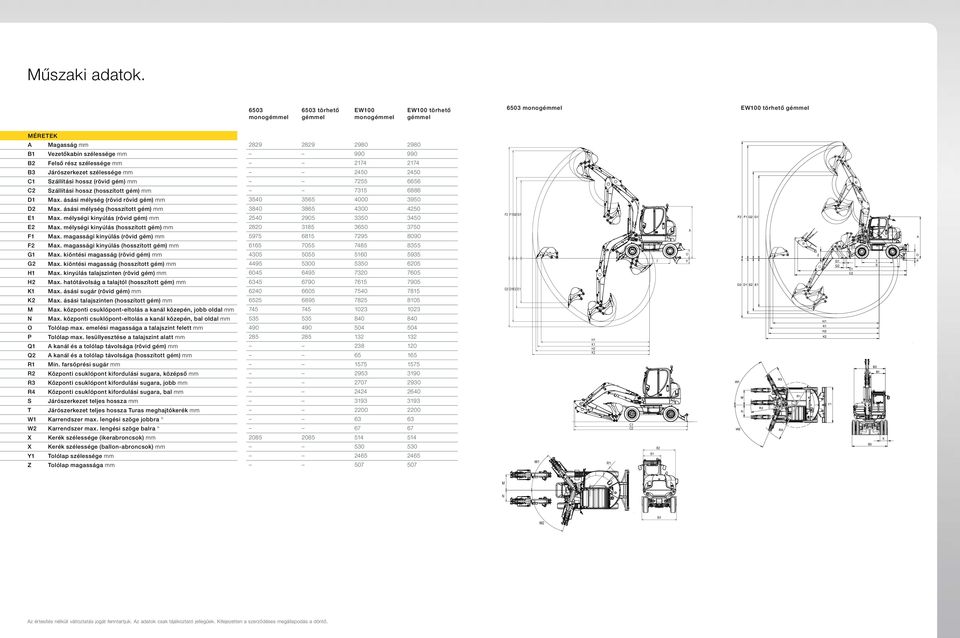Screen dimensions: 960x638
Task: Select the footer disclaimer 'Az értesítés nélküli változtatás…'
Action: pyautogui.click(x=178, y=621)
